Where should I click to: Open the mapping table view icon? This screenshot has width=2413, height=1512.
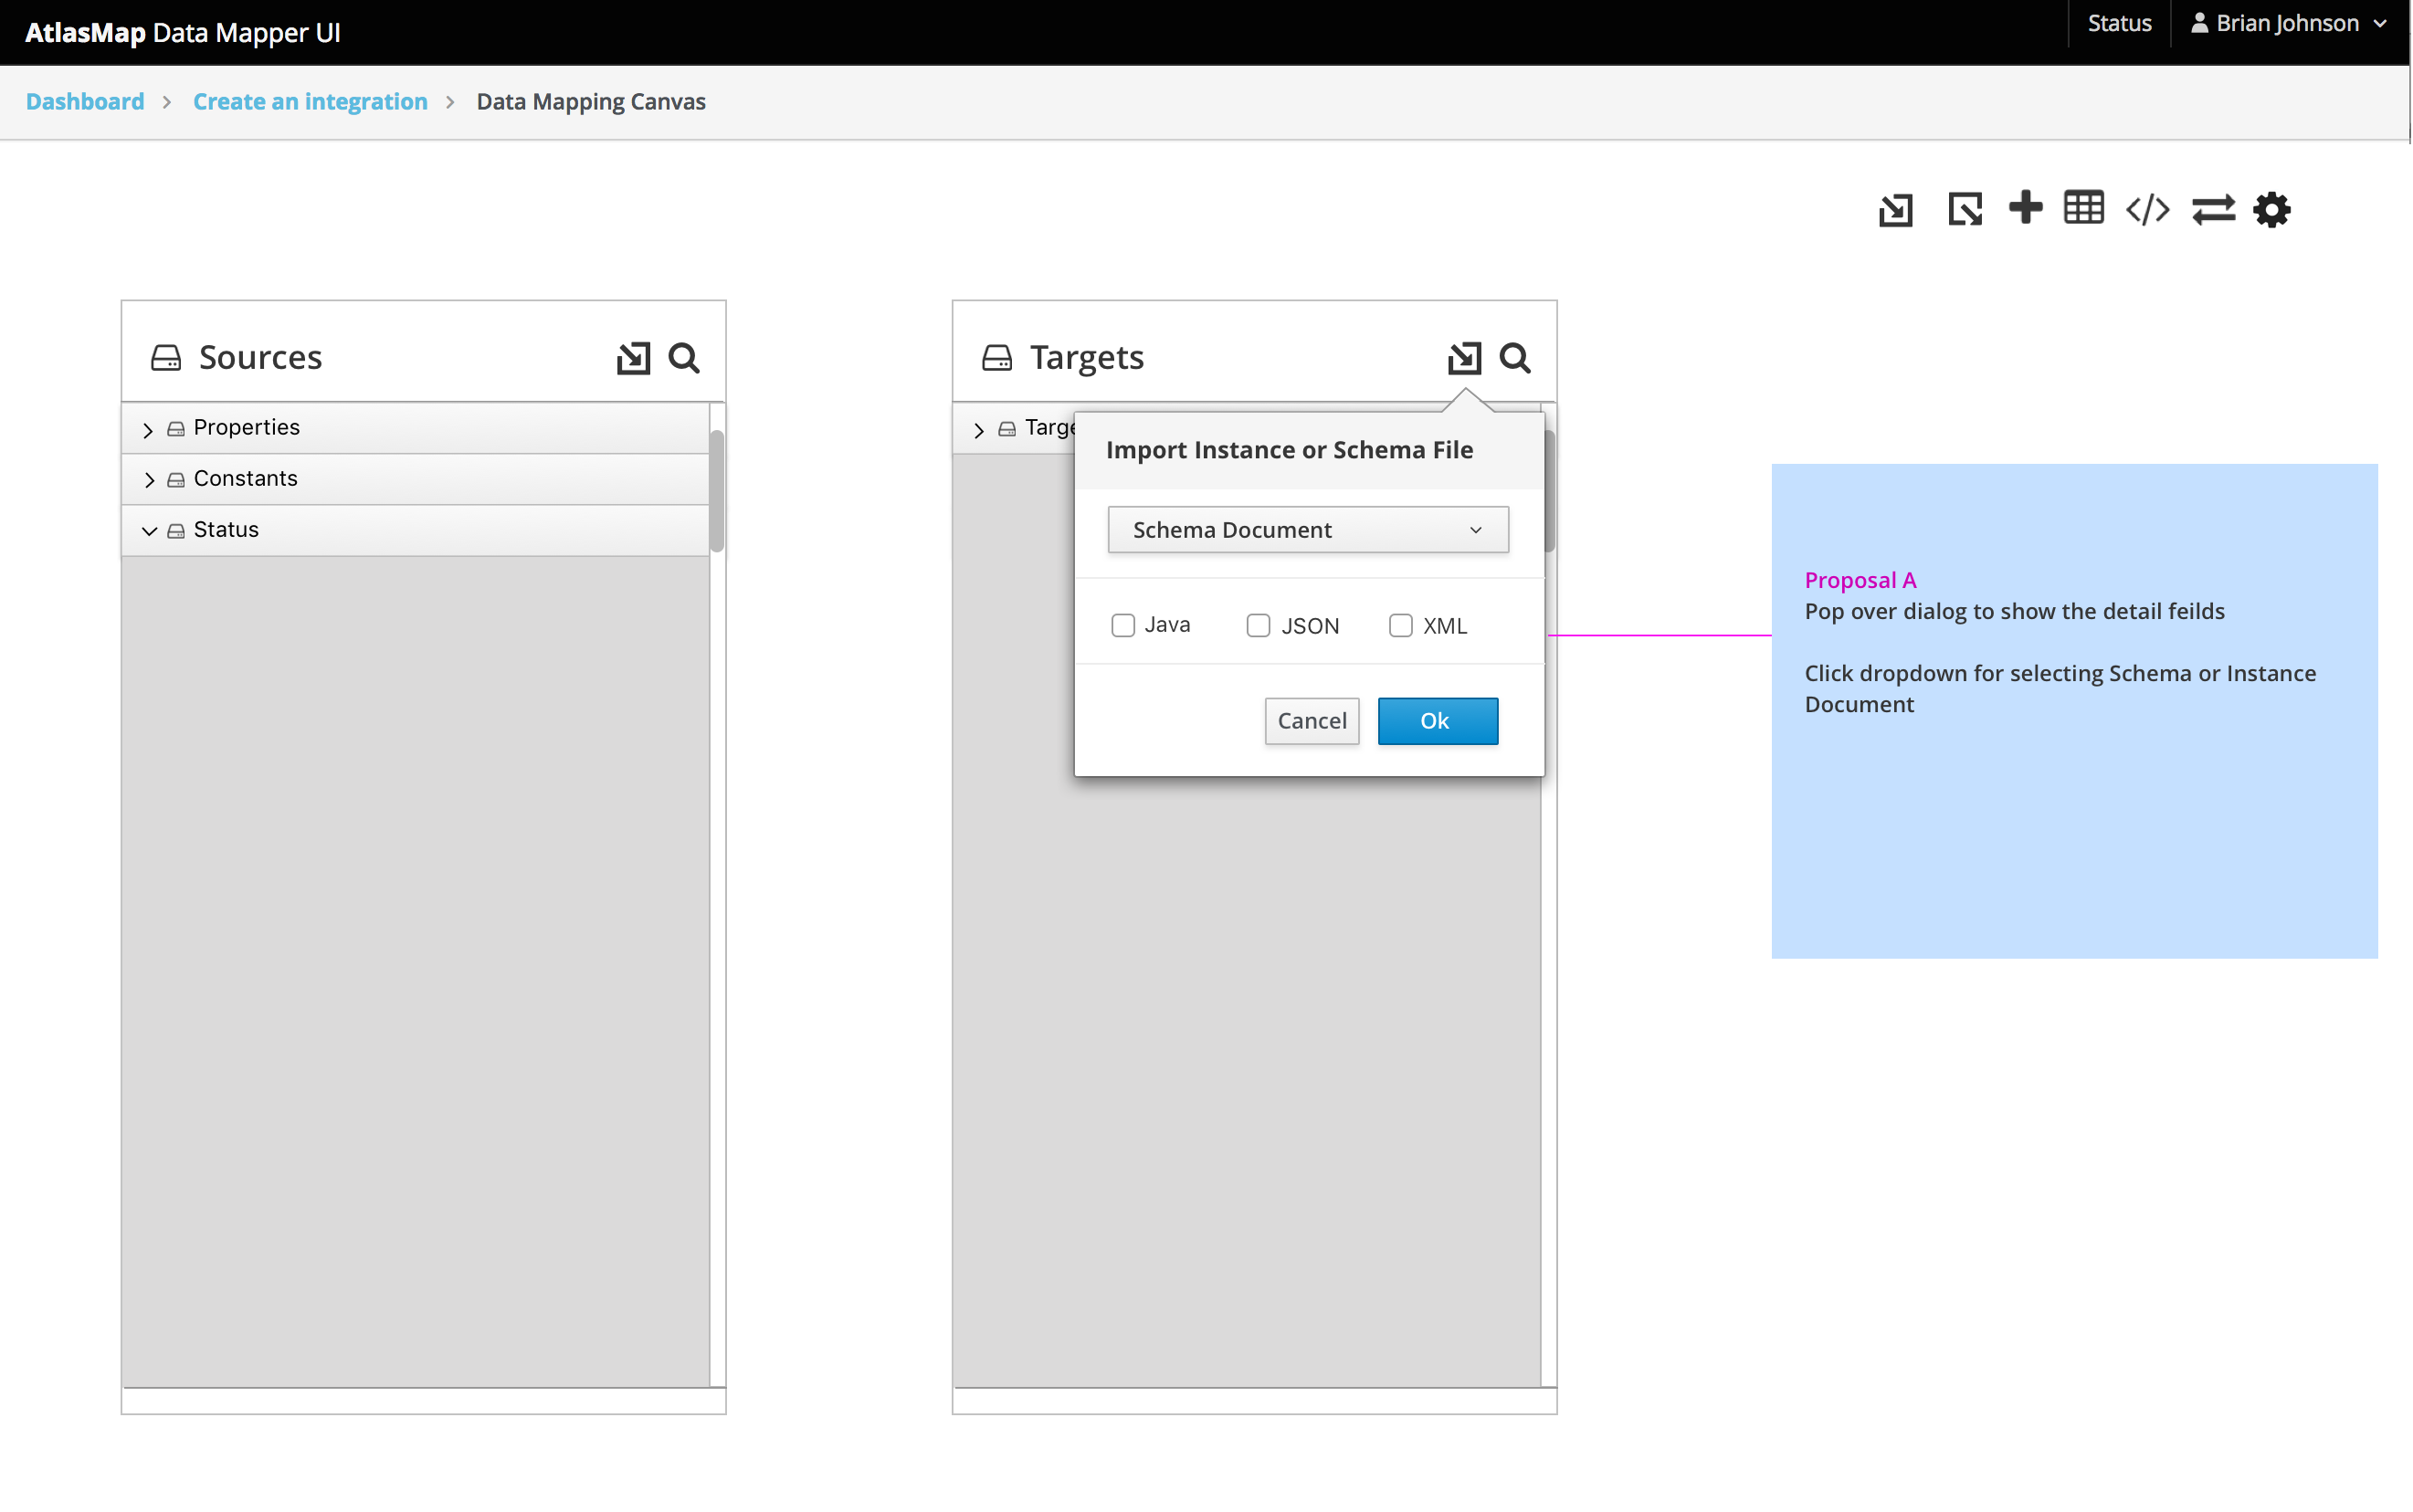2083,207
